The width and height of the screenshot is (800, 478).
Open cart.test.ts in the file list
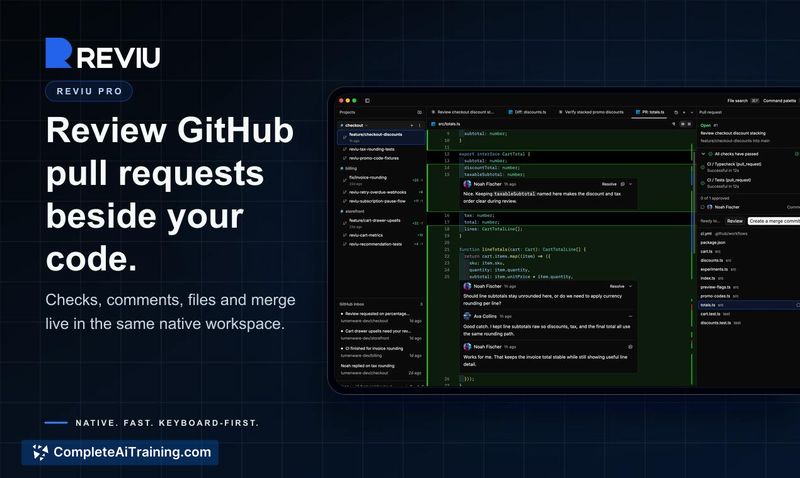[710, 314]
